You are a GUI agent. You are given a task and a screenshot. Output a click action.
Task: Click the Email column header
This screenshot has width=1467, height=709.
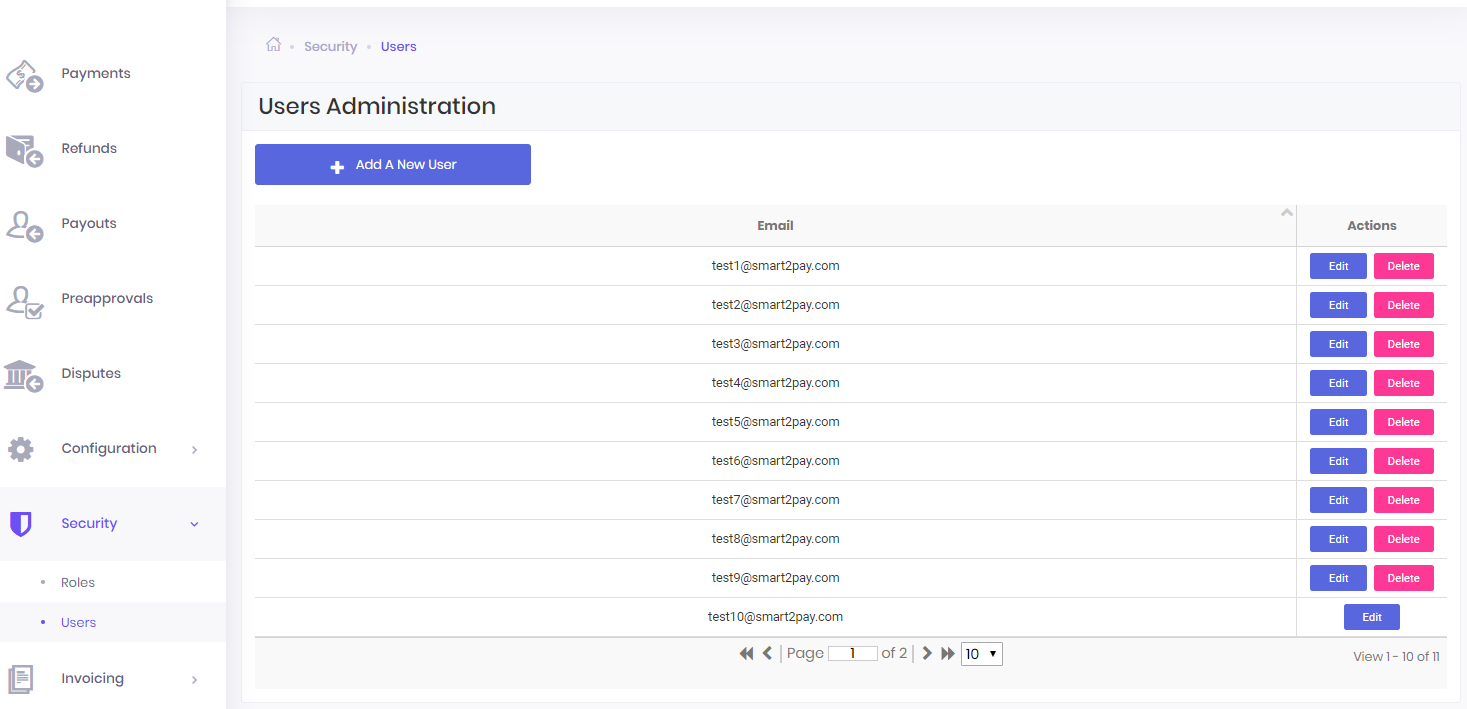tap(775, 226)
